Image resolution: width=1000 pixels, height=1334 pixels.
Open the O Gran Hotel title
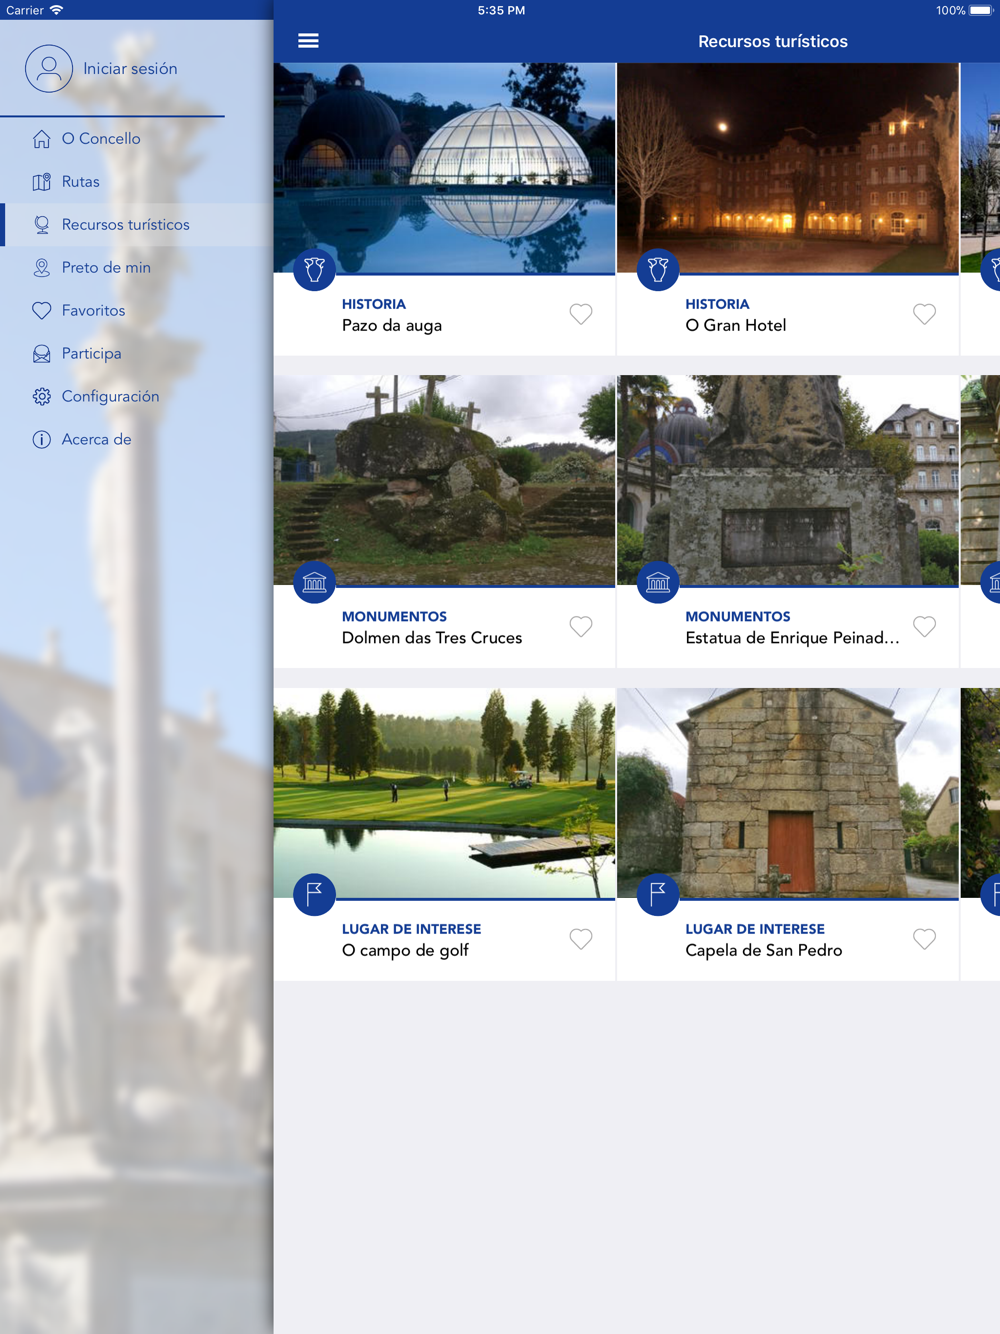point(736,326)
